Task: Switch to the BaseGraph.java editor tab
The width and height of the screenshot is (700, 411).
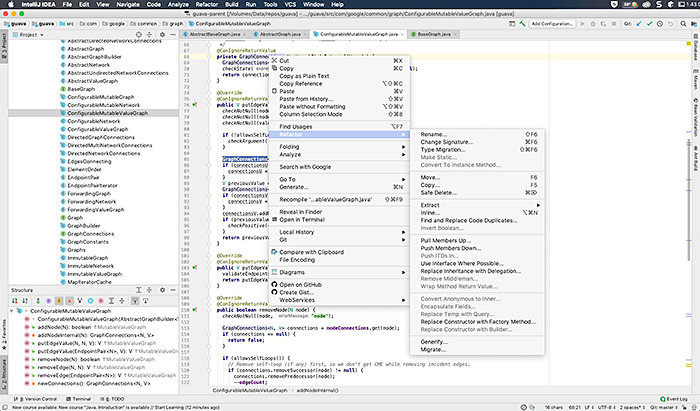Action: (x=435, y=33)
